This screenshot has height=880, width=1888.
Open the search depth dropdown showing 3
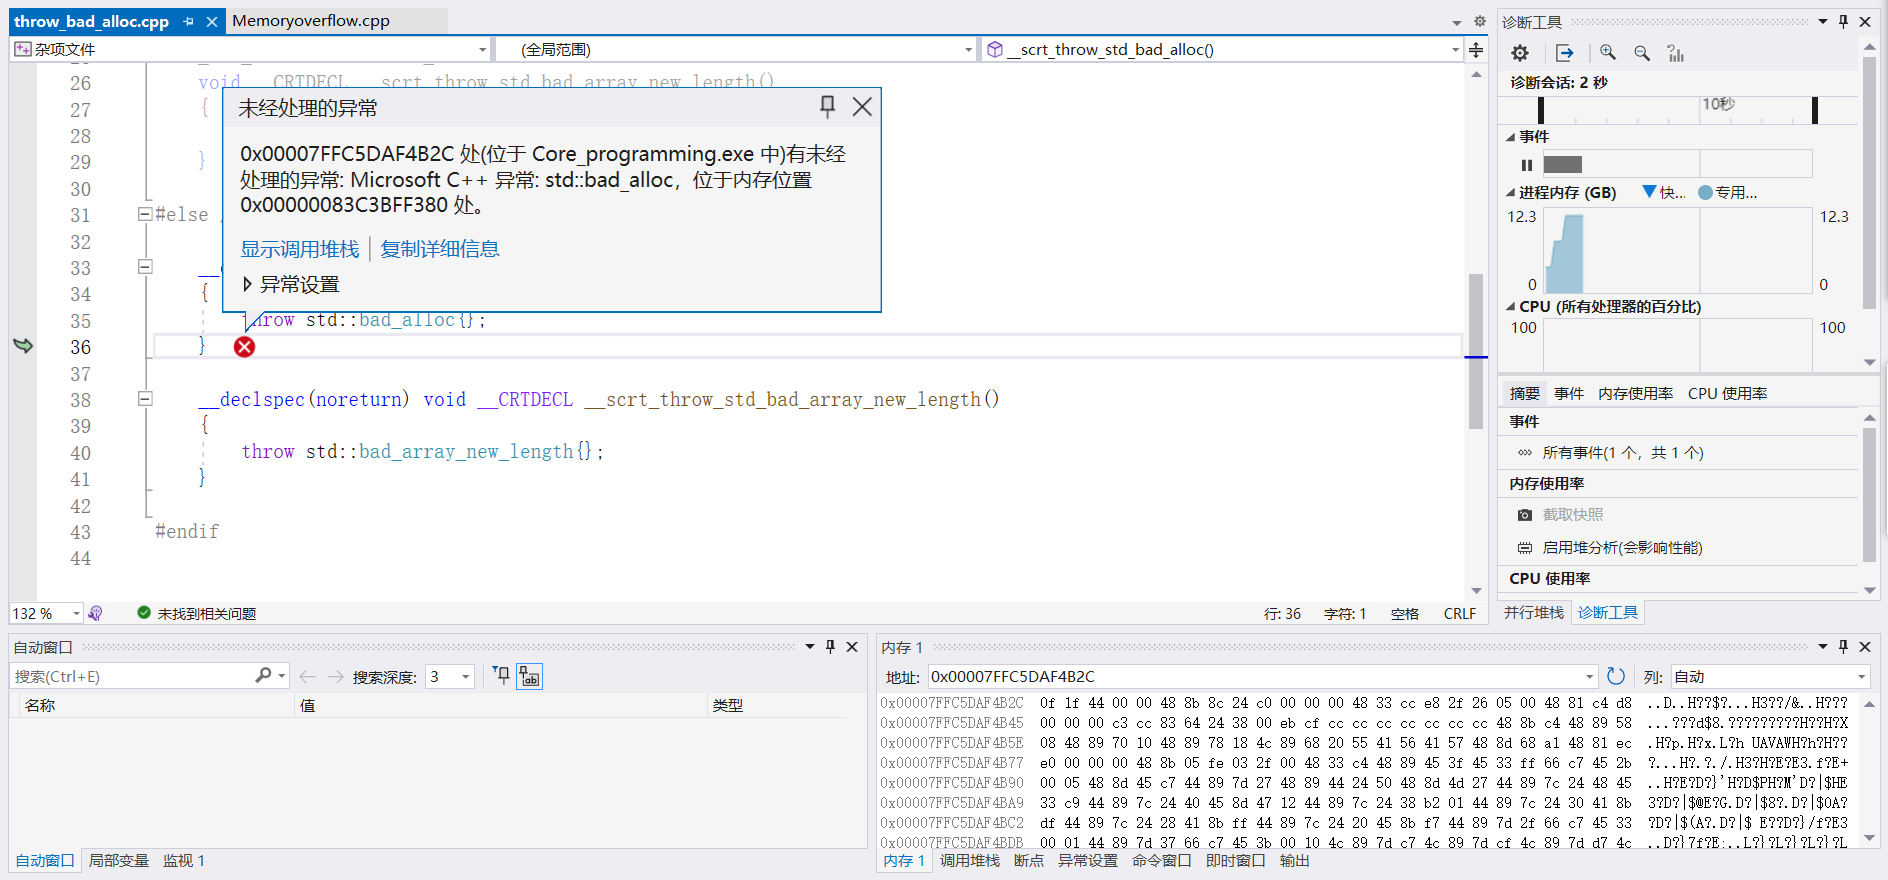click(x=465, y=677)
